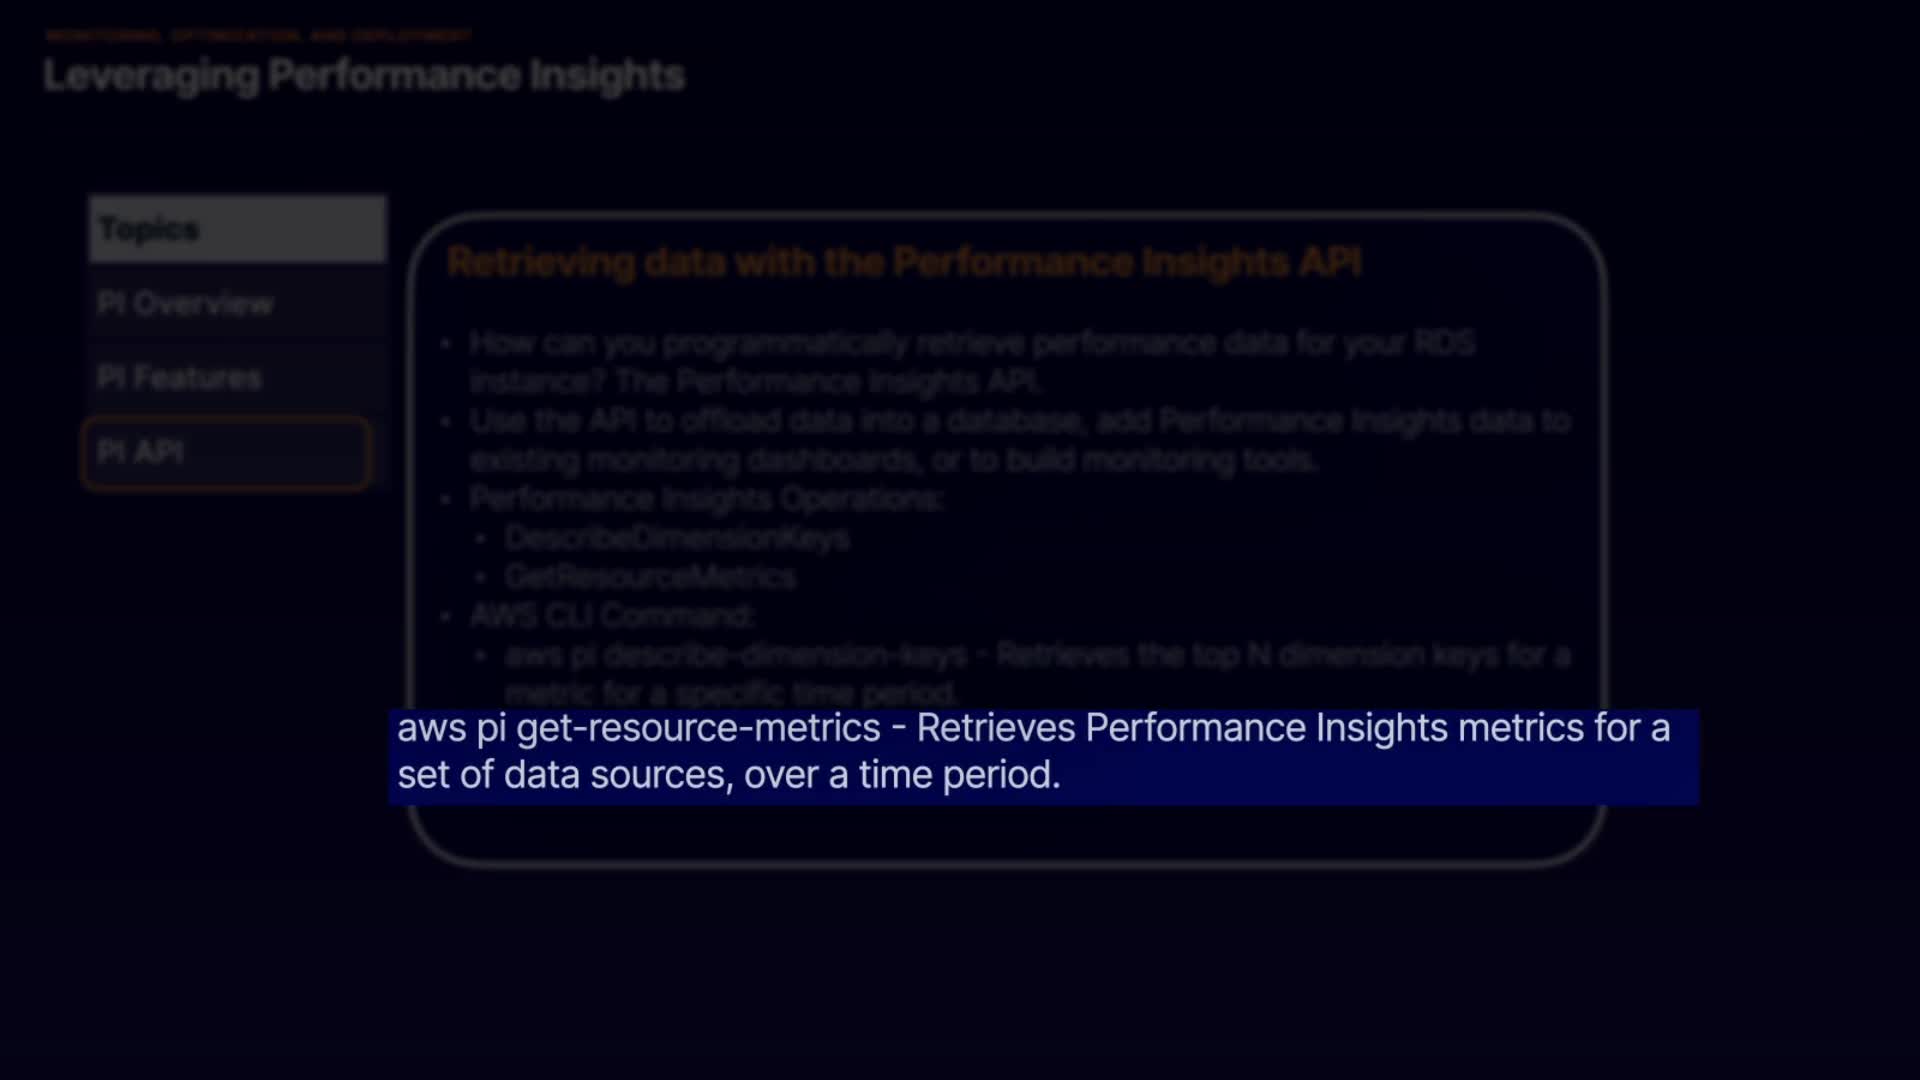Switch to the PI Features topic
The image size is (1920, 1080).
pyautogui.click(x=180, y=377)
